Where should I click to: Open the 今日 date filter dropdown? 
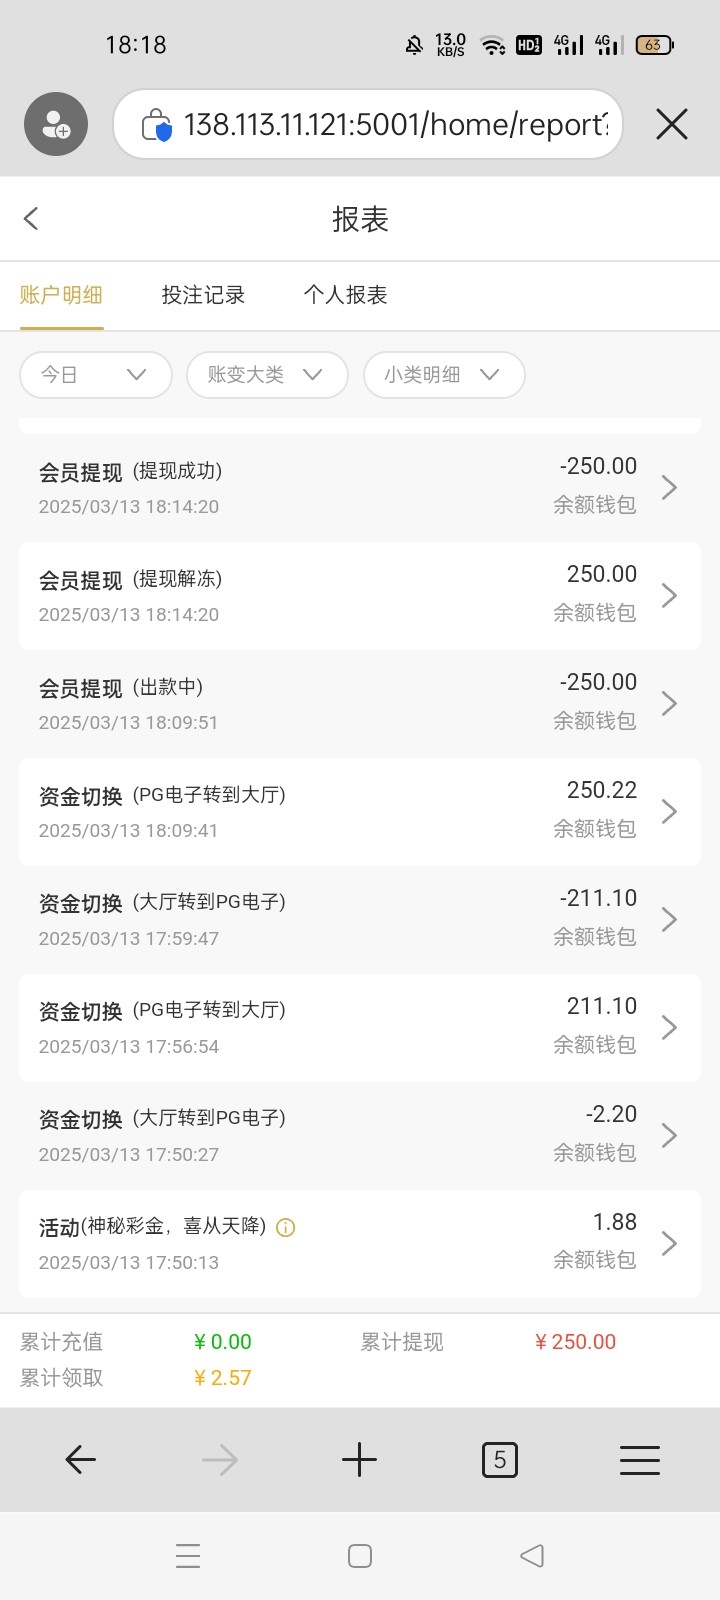pyautogui.click(x=95, y=375)
